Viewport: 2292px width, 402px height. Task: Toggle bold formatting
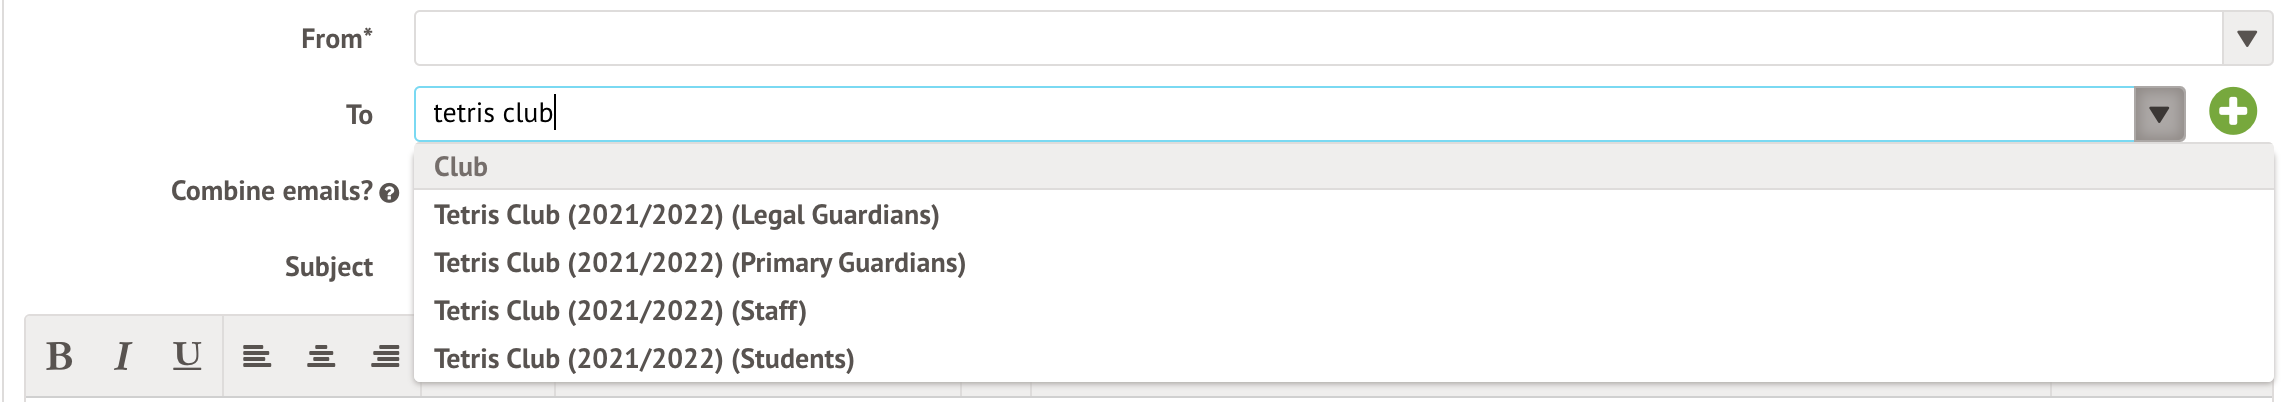click(x=59, y=357)
